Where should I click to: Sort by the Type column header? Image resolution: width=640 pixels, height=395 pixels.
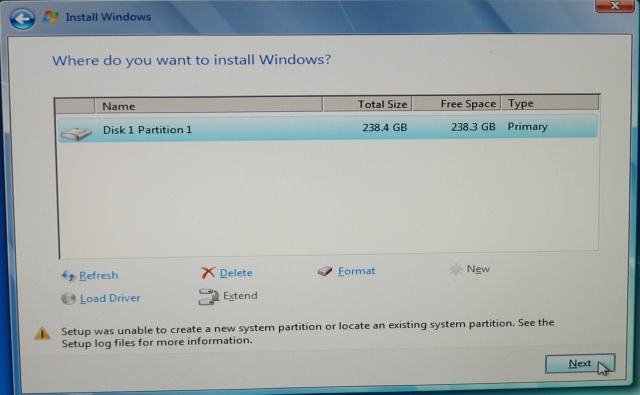click(x=550, y=103)
